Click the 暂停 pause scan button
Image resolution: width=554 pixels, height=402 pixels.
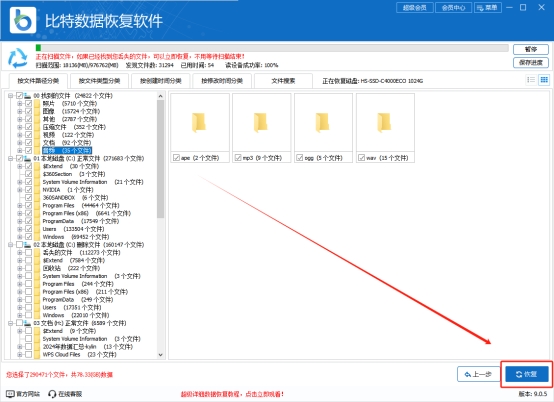tap(531, 49)
